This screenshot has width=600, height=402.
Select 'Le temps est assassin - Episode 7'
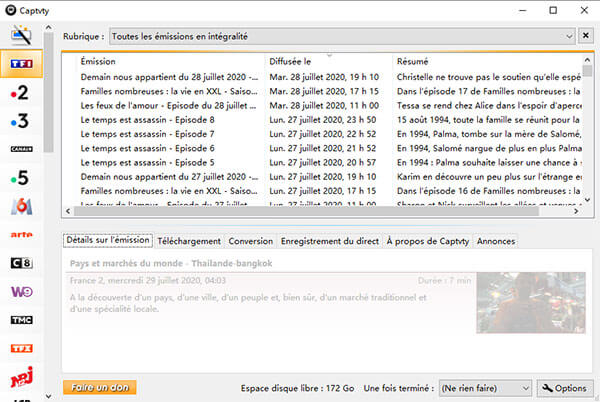(x=147, y=134)
